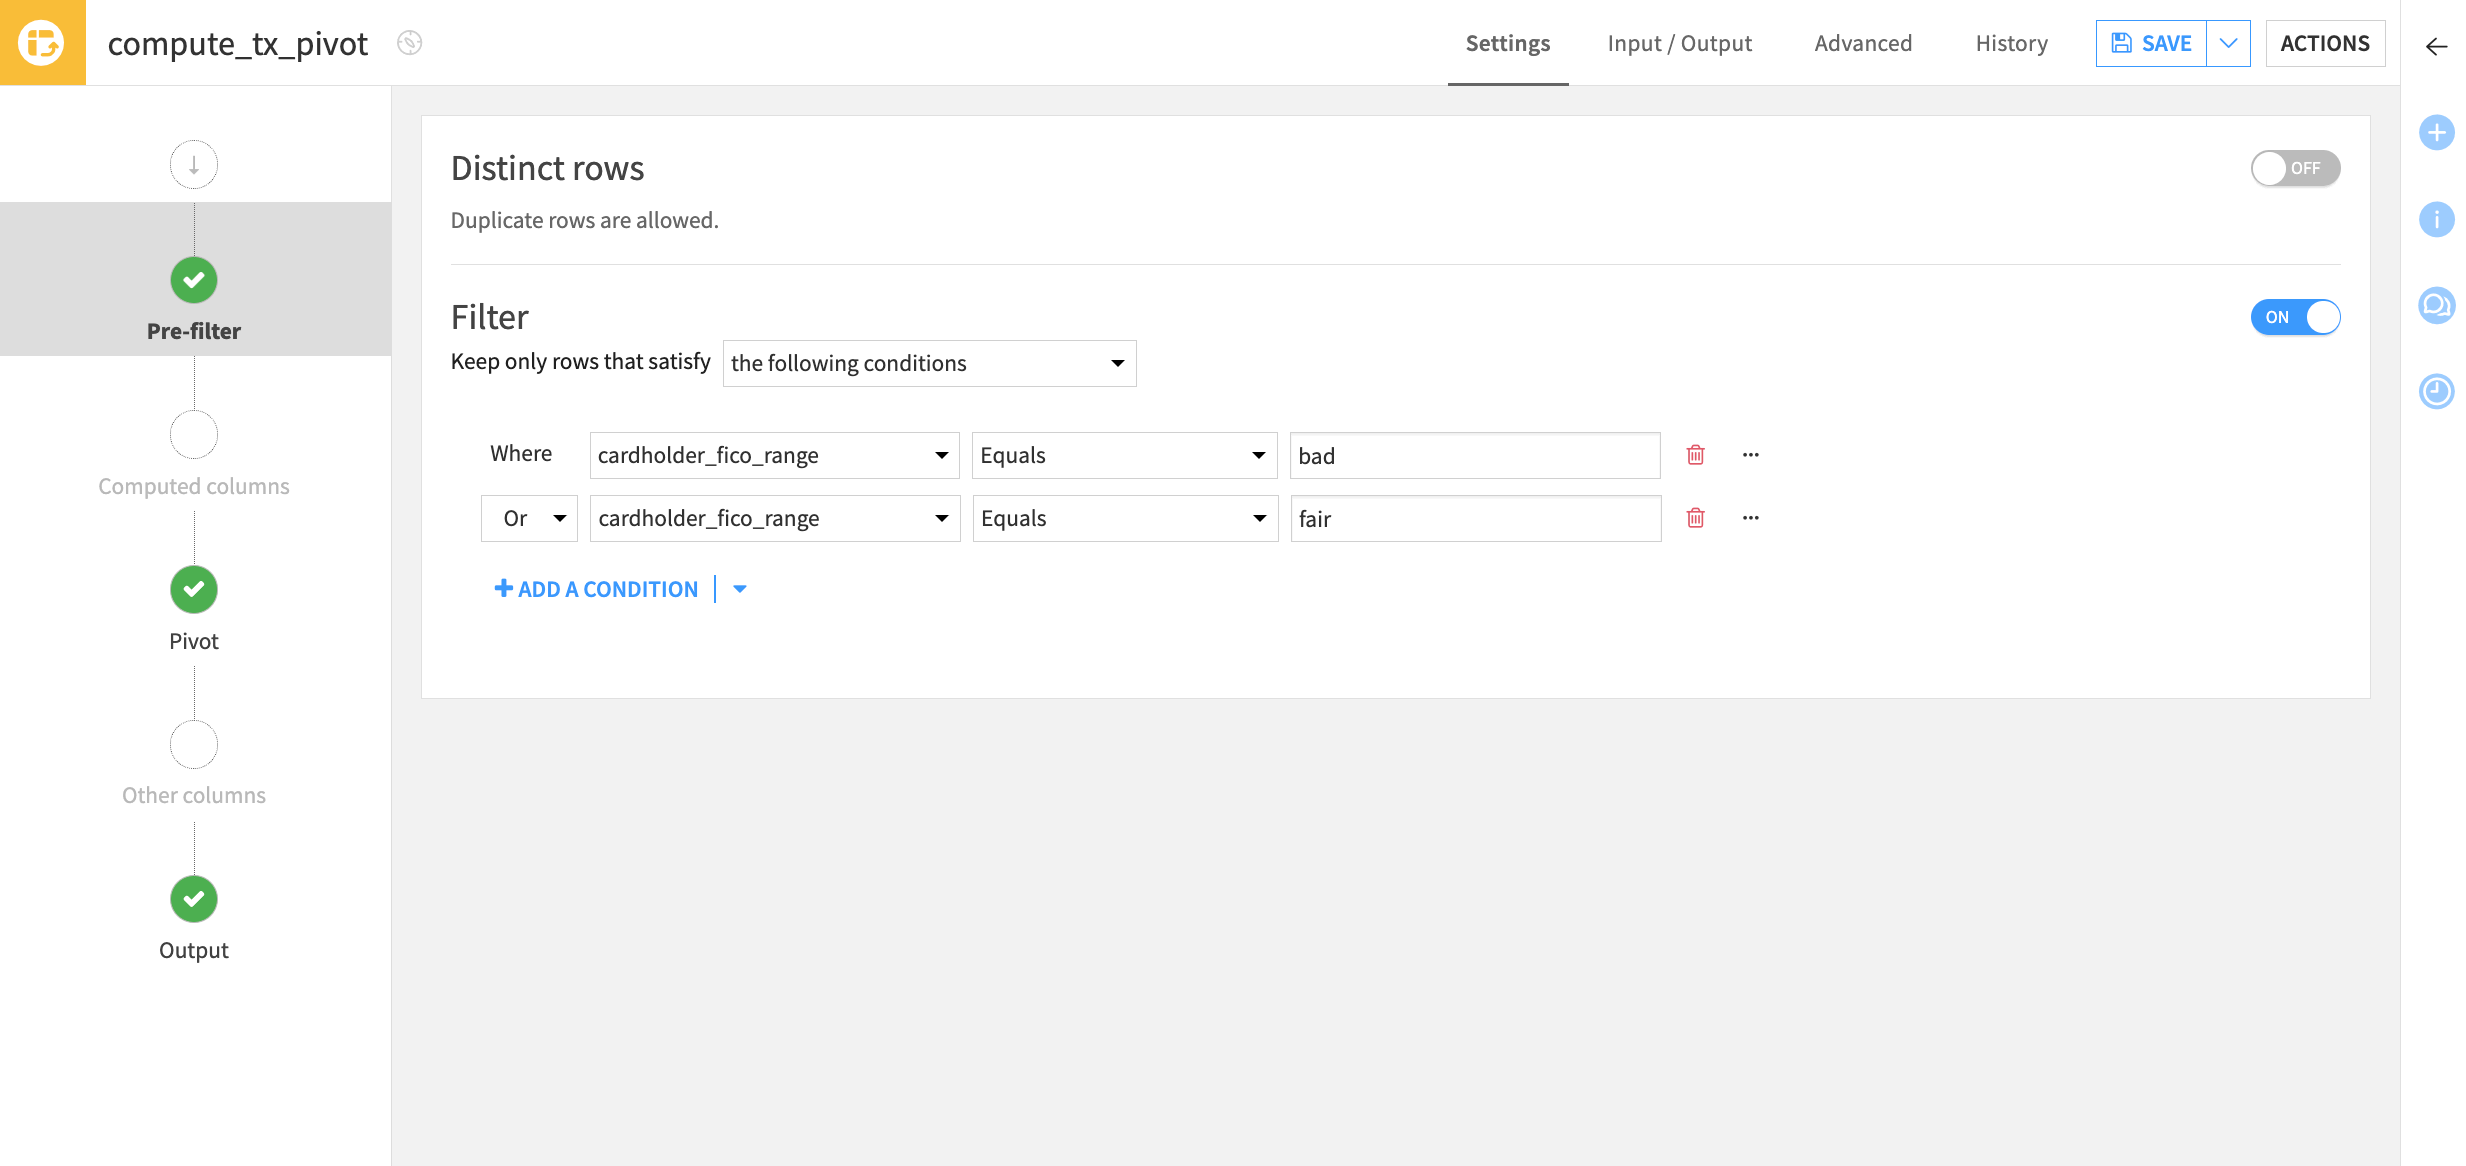The height and width of the screenshot is (1166, 2466).
Task: Expand the SAVE button's dropdown arrow
Action: pos(2228,43)
